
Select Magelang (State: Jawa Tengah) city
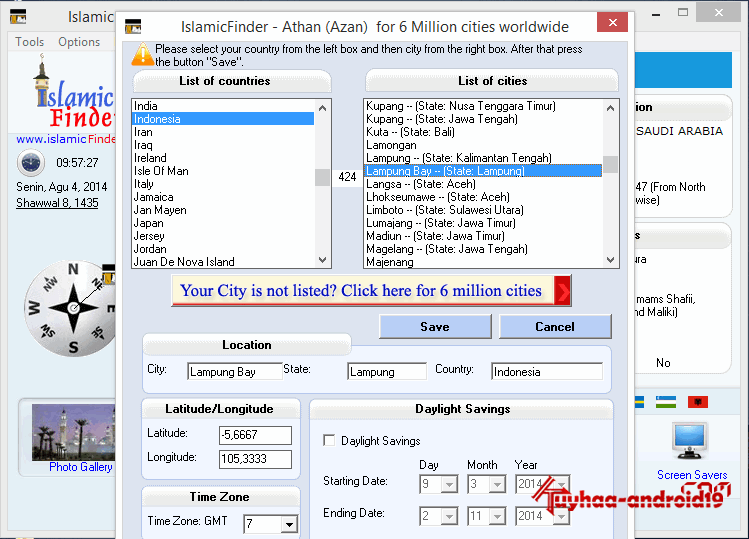point(483,249)
